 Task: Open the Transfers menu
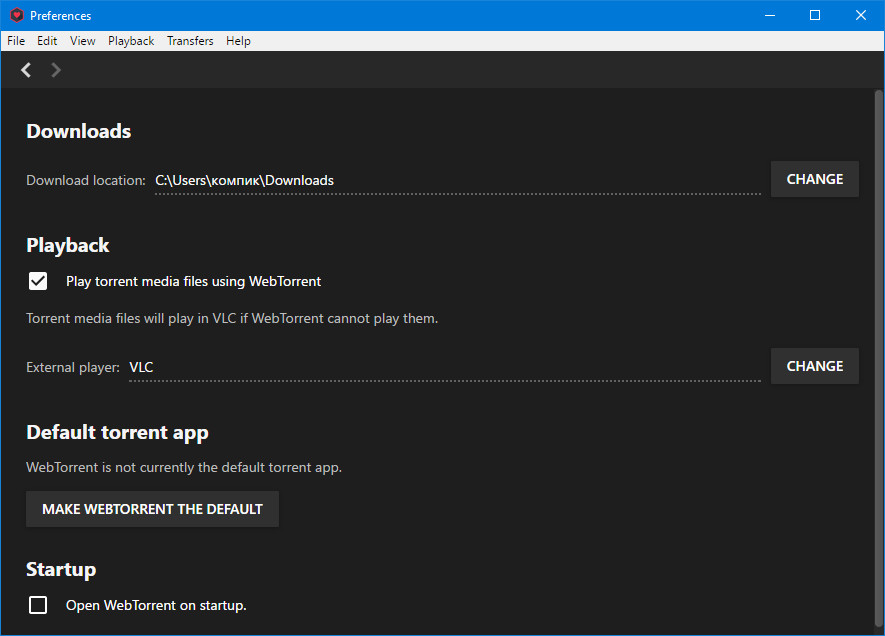point(190,41)
